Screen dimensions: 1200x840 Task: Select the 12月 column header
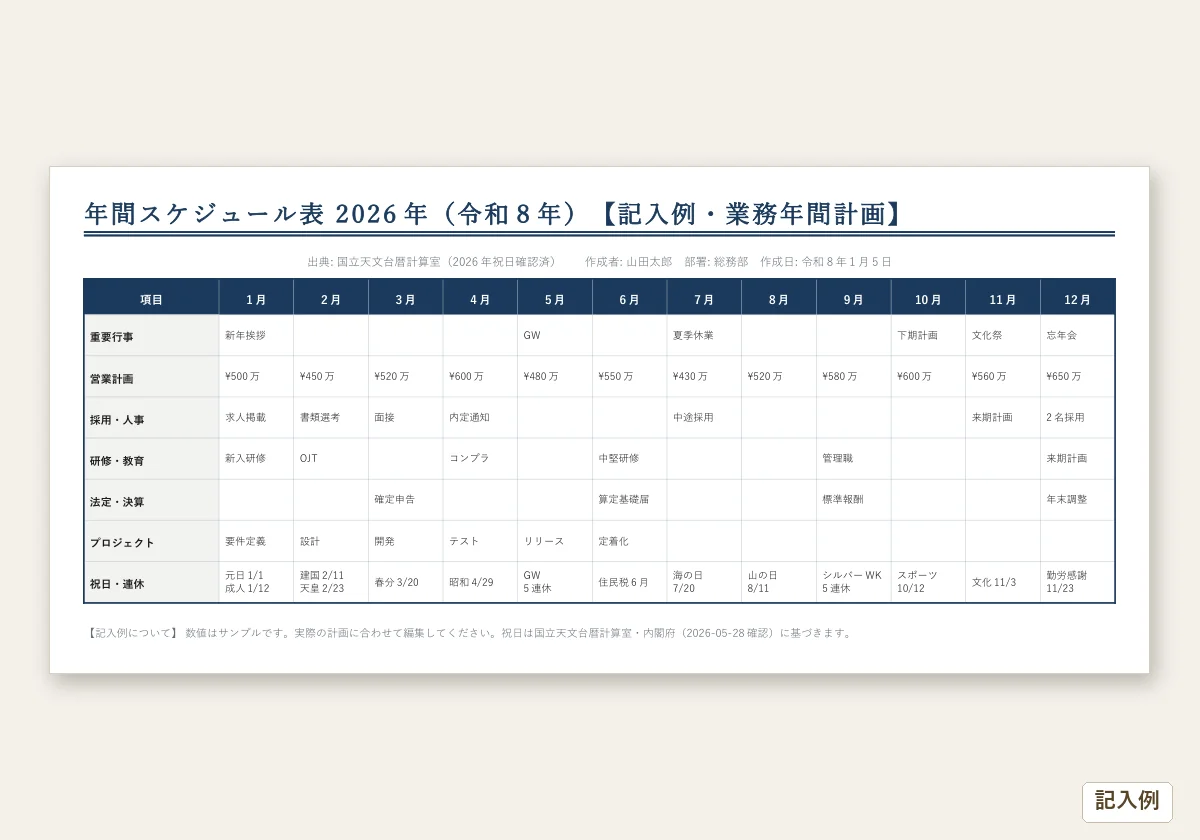[1077, 298]
